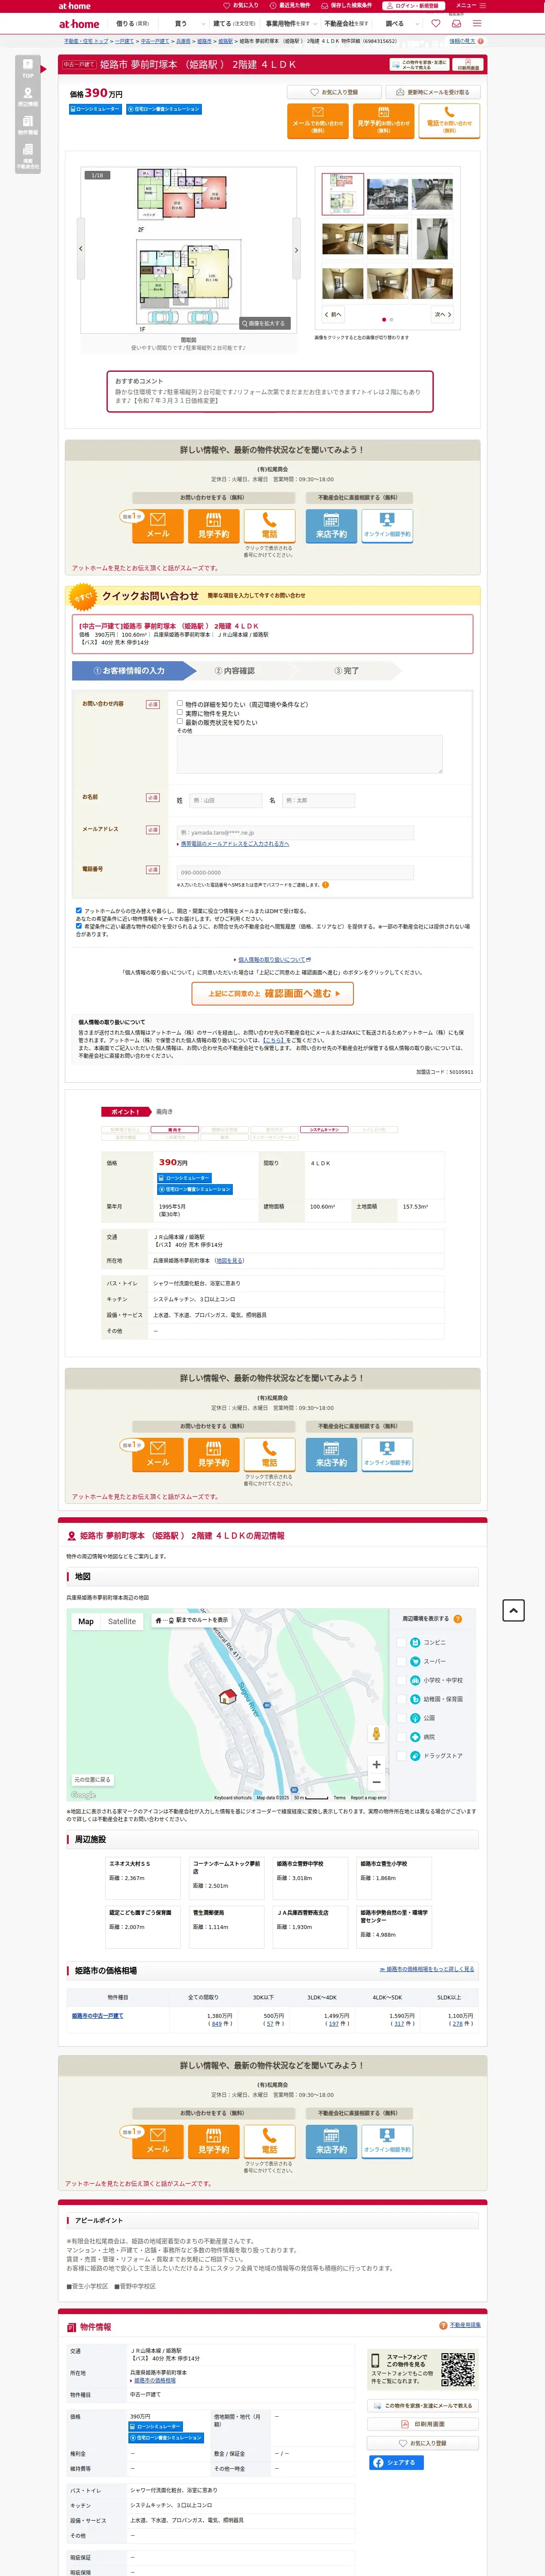This screenshot has height=2576, width=545.
Task: Click orange メール inquiry button near top
Action: pyautogui.click(x=317, y=120)
